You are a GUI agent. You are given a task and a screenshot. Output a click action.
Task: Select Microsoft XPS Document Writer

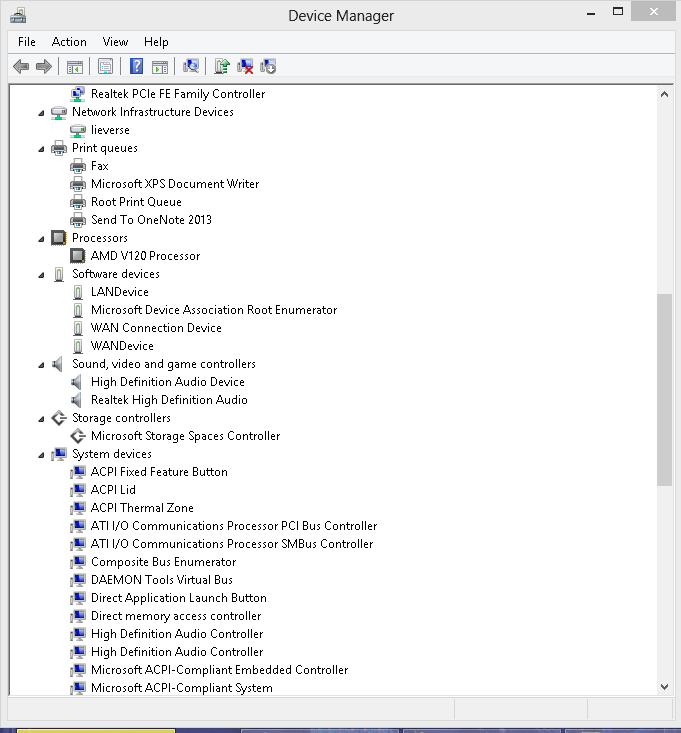click(175, 184)
